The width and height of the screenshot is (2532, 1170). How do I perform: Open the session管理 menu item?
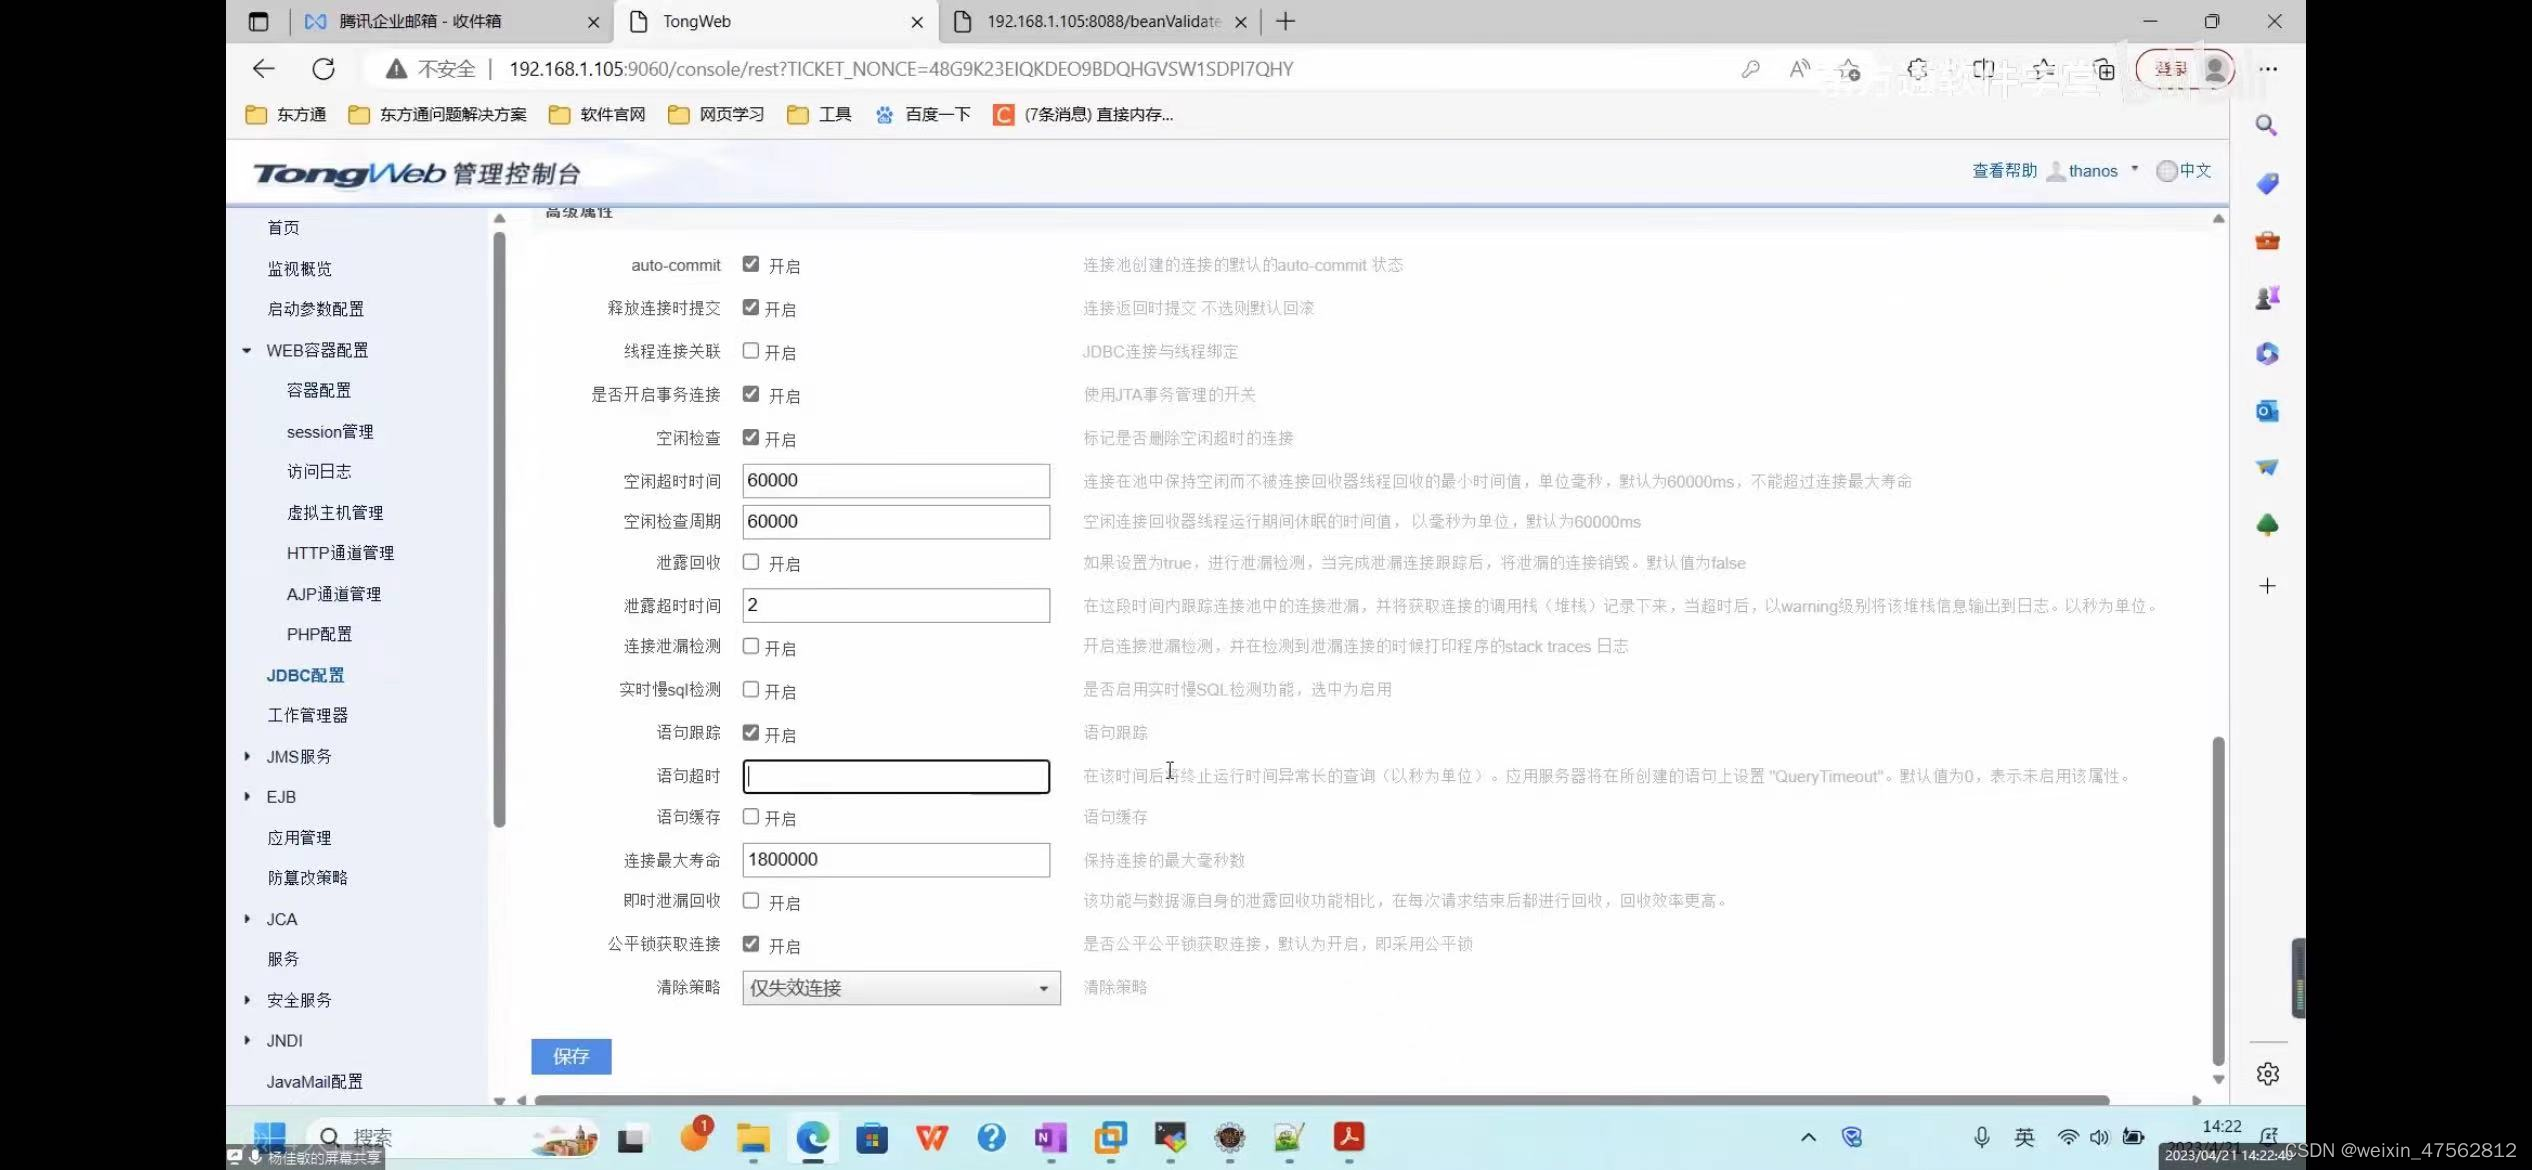tap(329, 432)
